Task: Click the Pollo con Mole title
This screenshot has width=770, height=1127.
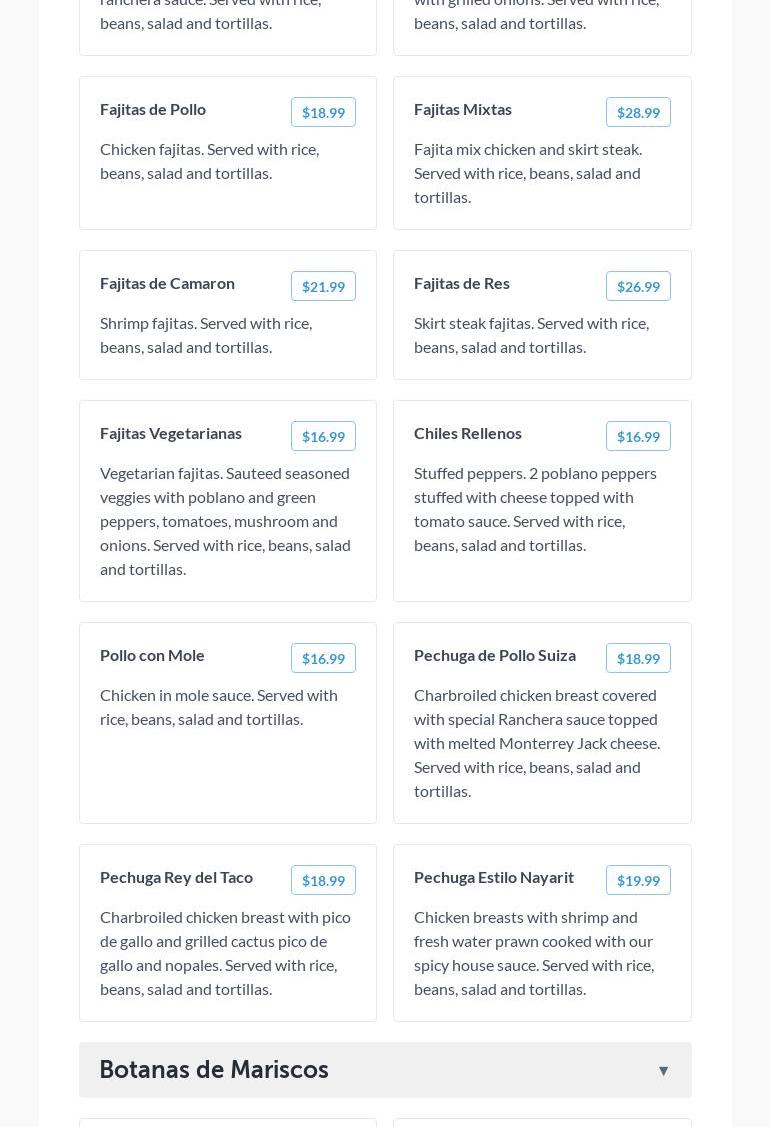Action: click(152, 655)
